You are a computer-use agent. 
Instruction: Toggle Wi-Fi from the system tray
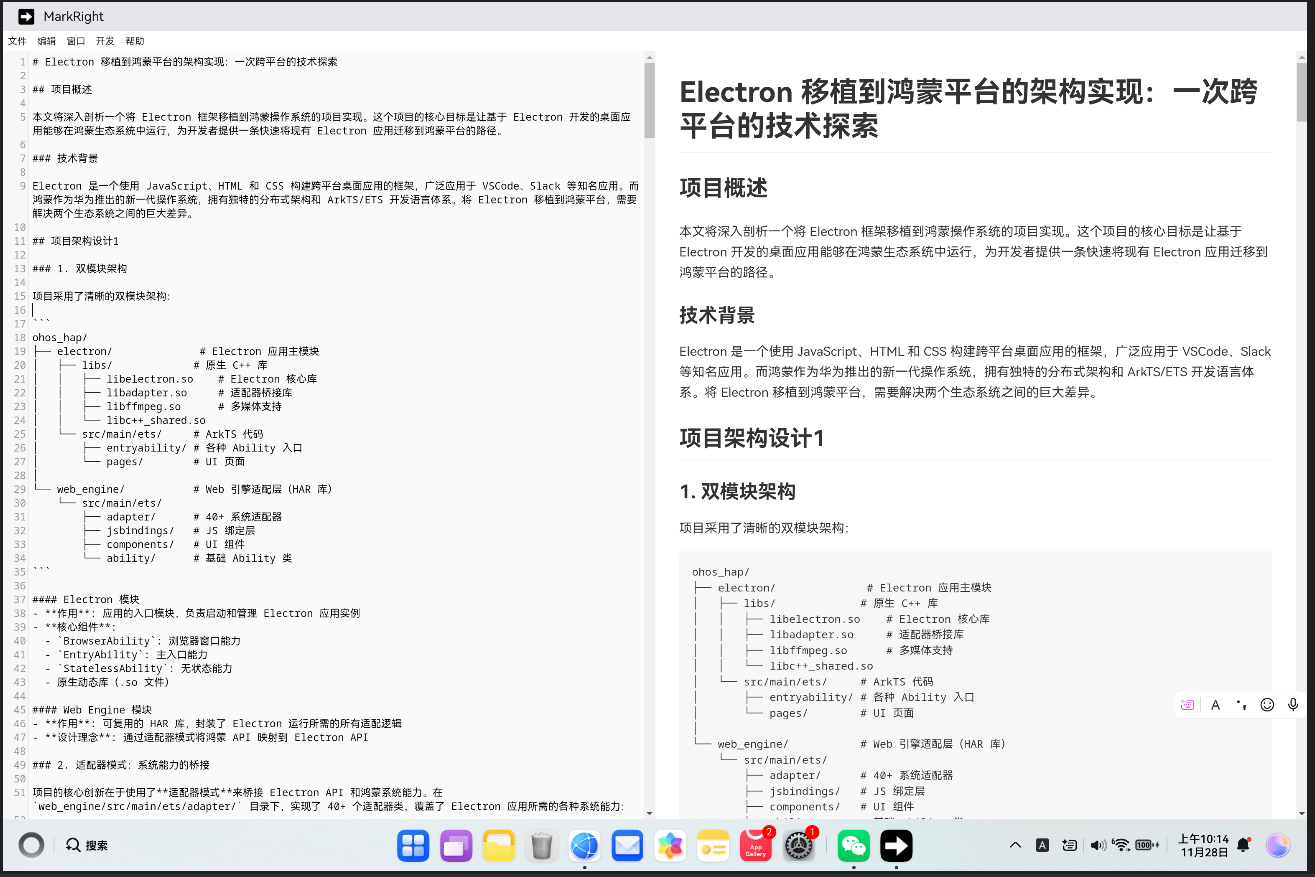tap(1122, 845)
